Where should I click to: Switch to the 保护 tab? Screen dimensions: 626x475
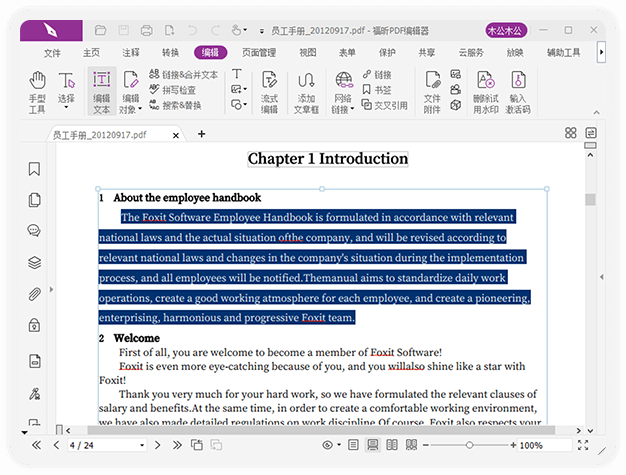(x=387, y=53)
